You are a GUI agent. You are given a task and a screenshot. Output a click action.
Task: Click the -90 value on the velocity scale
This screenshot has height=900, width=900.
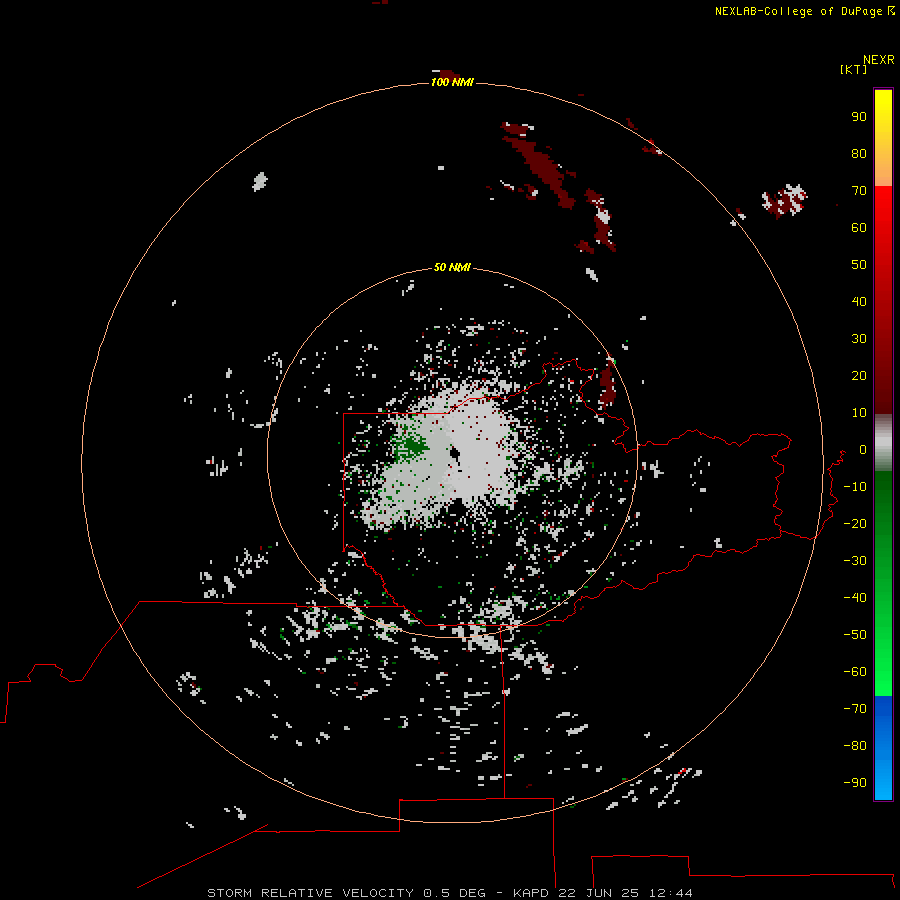click(x=855, y=783)
